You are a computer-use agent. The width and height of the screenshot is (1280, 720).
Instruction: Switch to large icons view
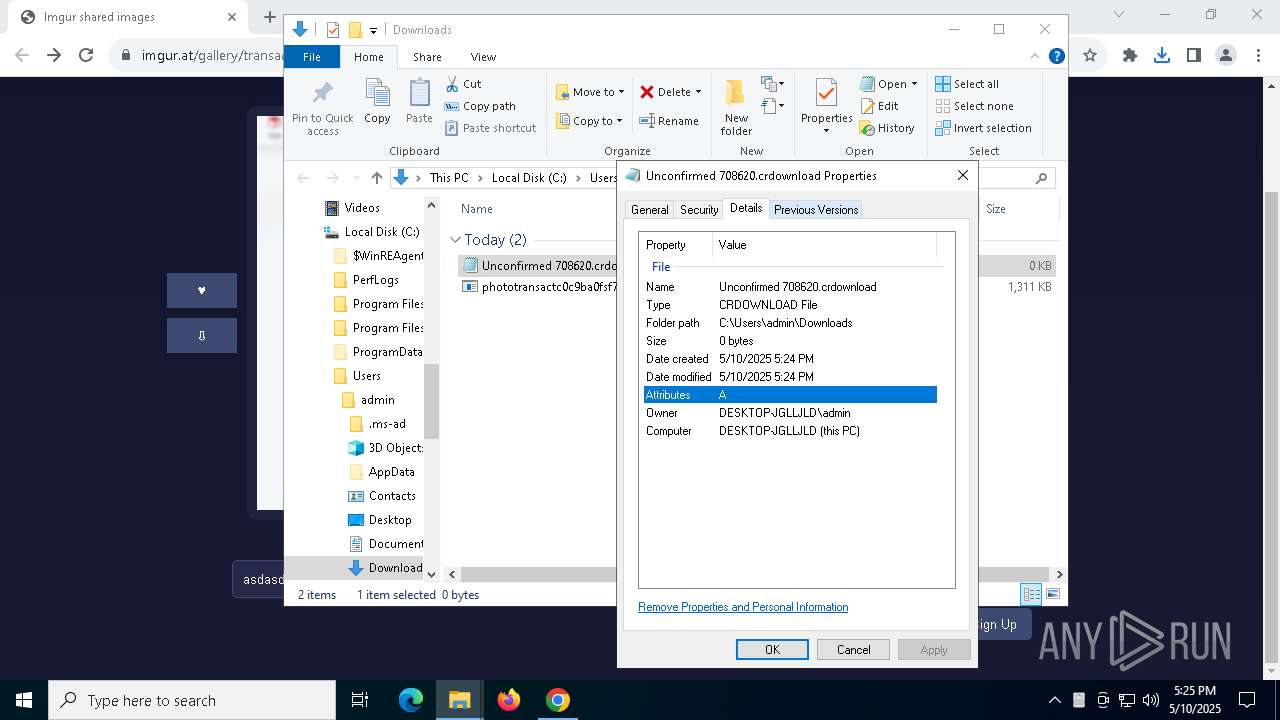1052,594
